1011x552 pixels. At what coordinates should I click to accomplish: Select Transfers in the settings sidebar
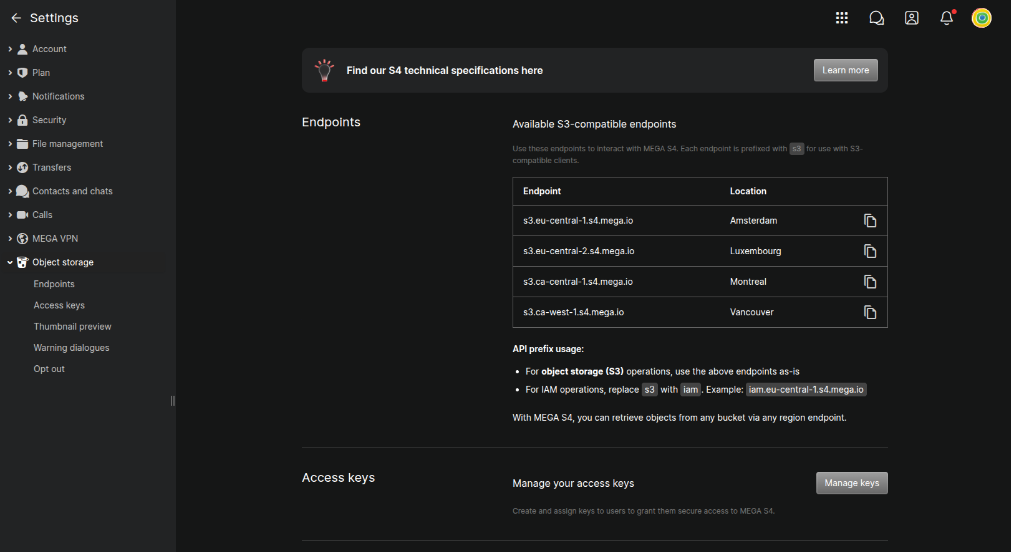click(52, 168)
